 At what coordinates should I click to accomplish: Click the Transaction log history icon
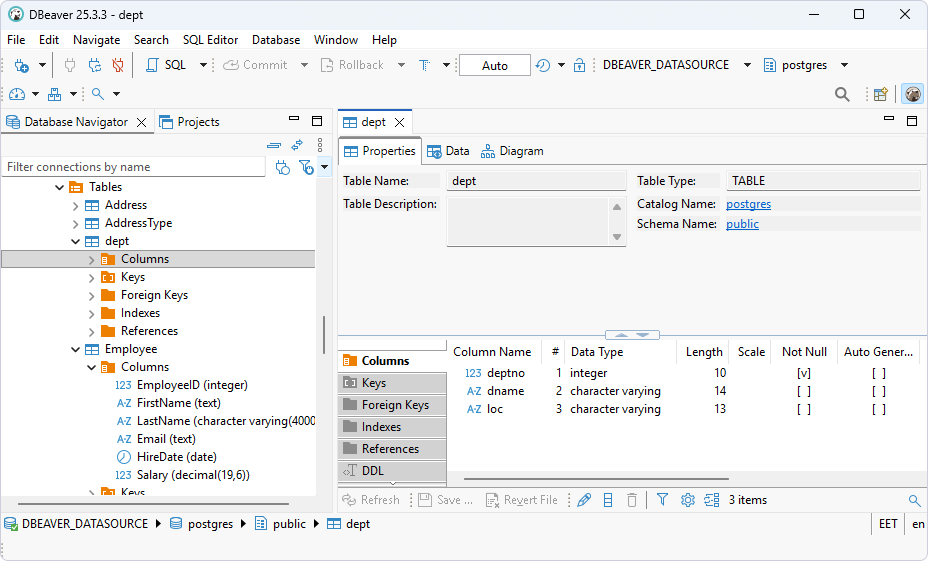coord(543,65)
